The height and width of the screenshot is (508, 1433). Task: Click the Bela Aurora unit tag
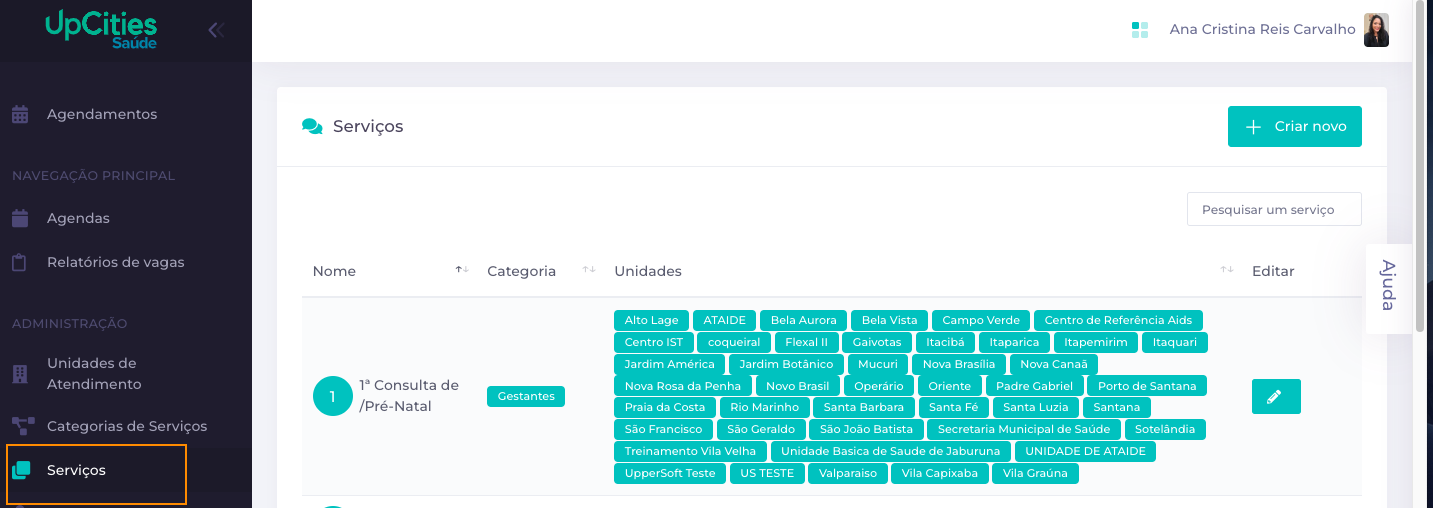point(804,320)
